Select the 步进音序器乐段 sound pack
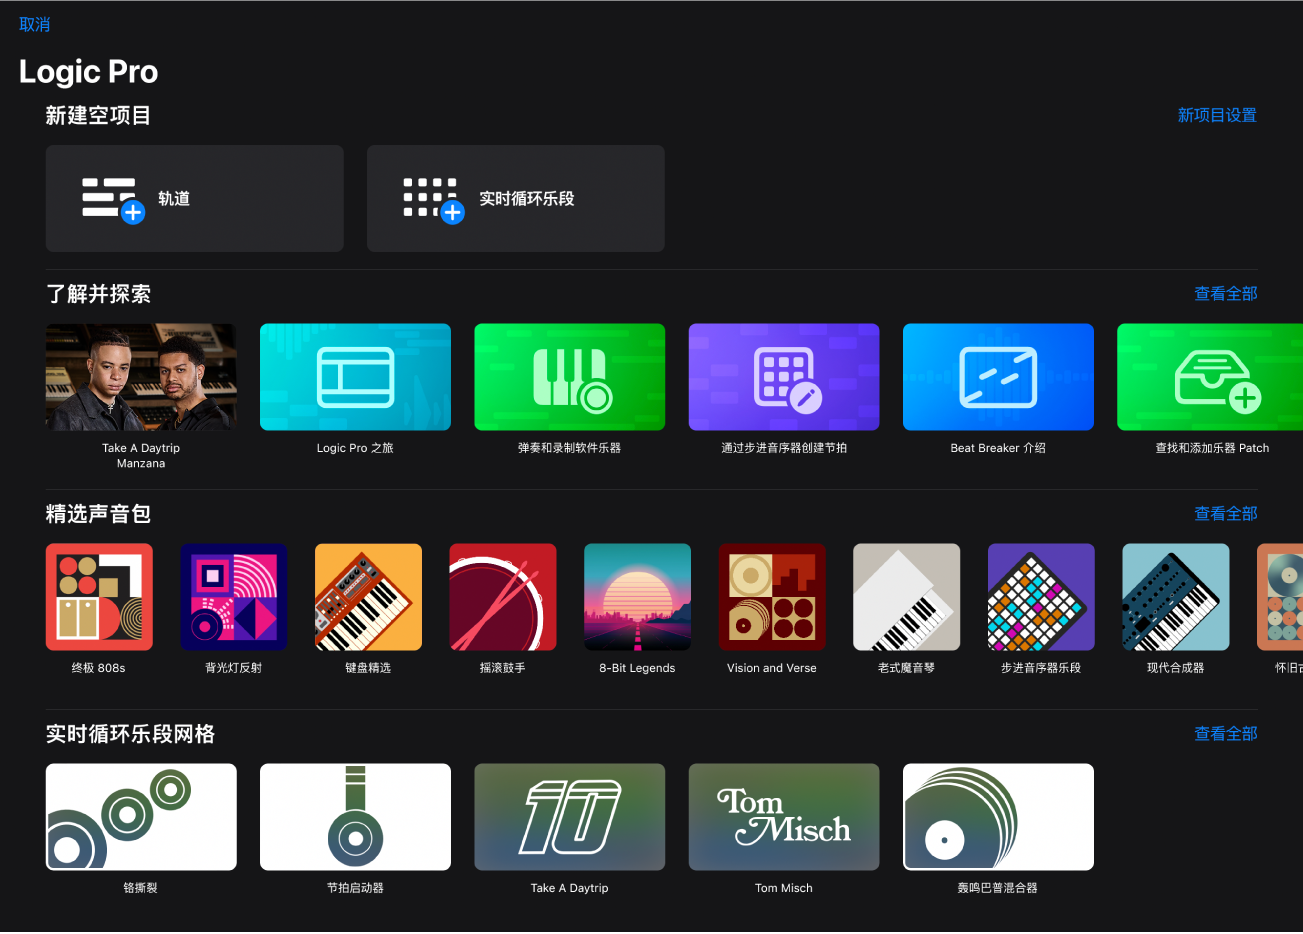Screen dimensions: 1303x934 pyautogui.click(x=1041, y=597)
